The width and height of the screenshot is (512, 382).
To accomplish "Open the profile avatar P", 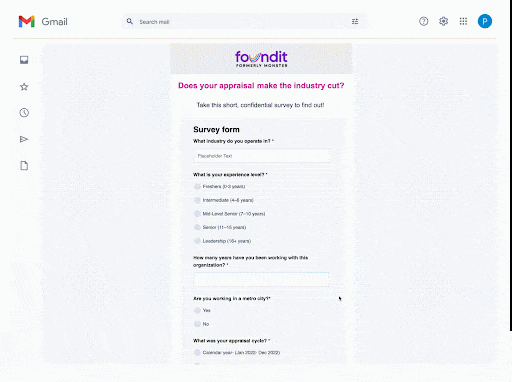I will (485, 21).
